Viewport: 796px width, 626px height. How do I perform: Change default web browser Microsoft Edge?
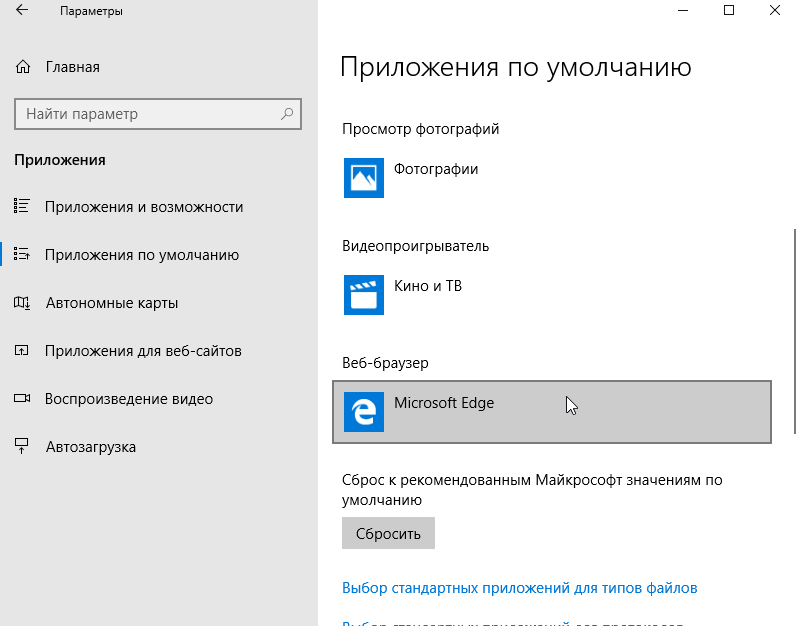coord(552,412)
